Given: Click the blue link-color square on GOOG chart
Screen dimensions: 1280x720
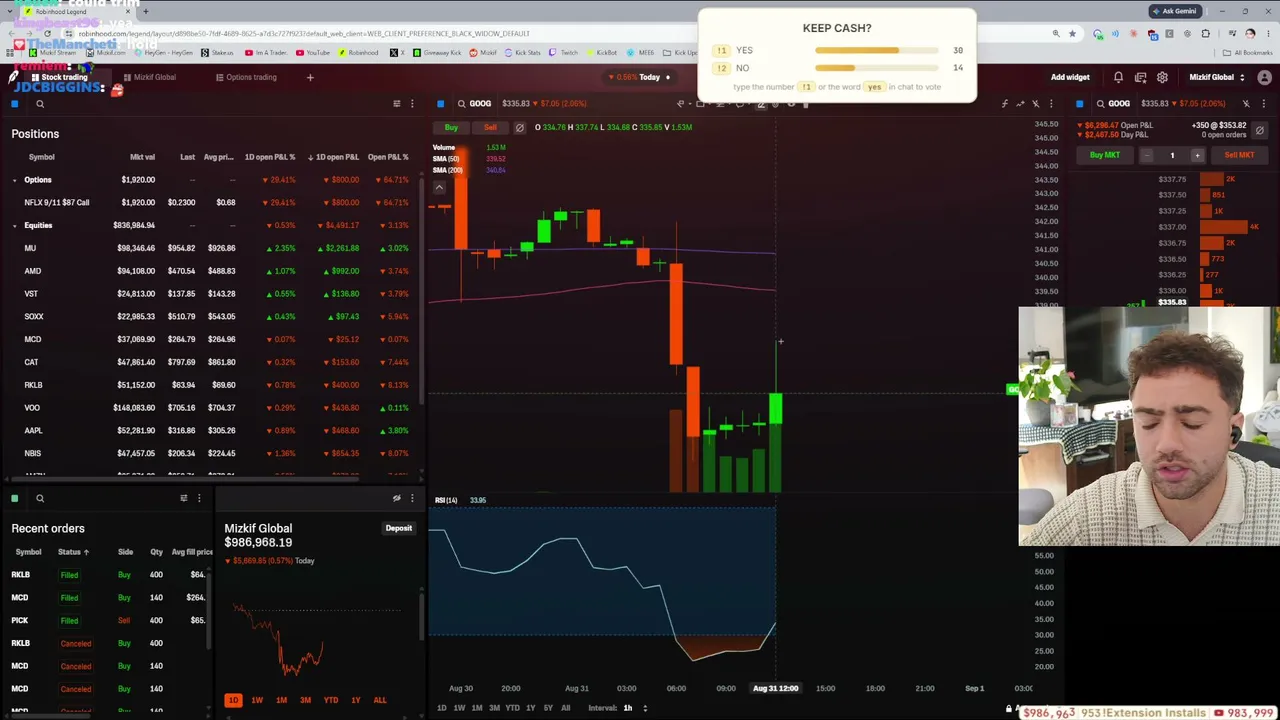Looking at the screenshot, I should point(440,104).
